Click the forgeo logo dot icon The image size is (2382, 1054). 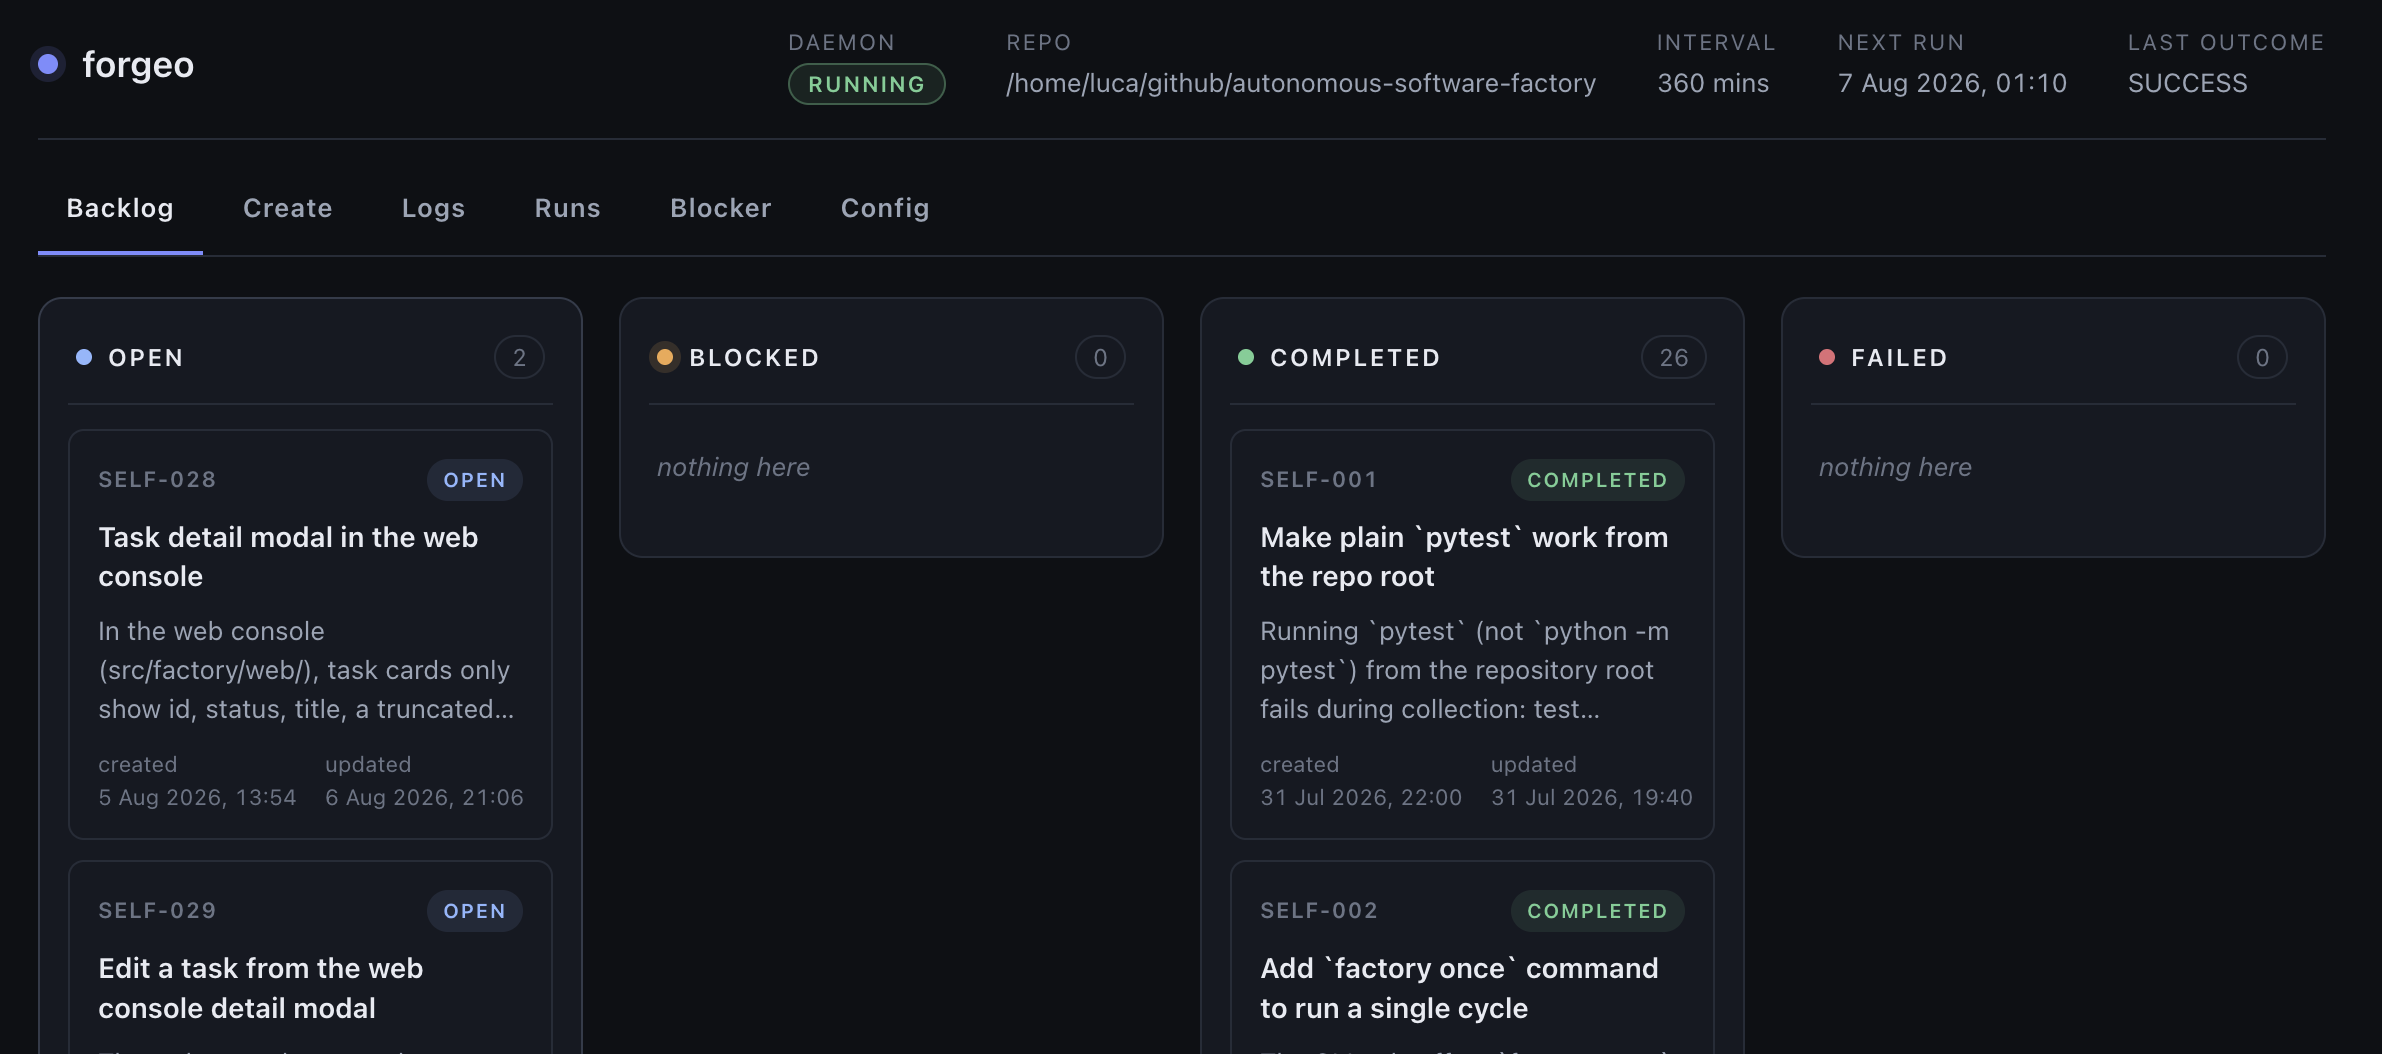[48, 64]
